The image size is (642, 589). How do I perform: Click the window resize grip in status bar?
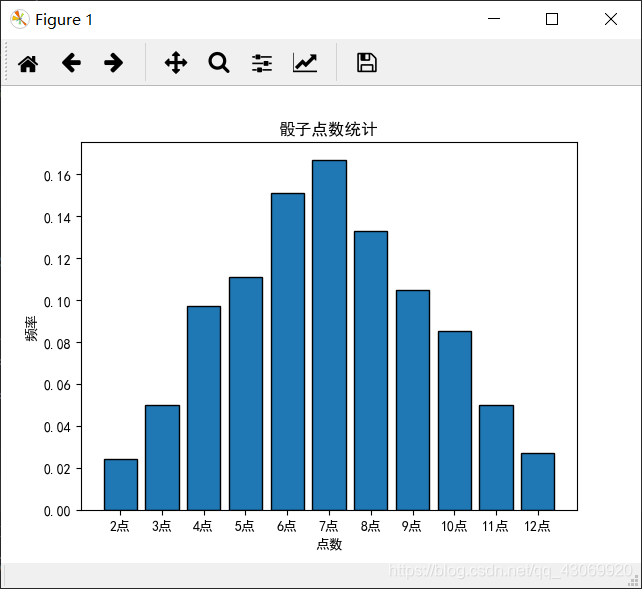point(634,581)
